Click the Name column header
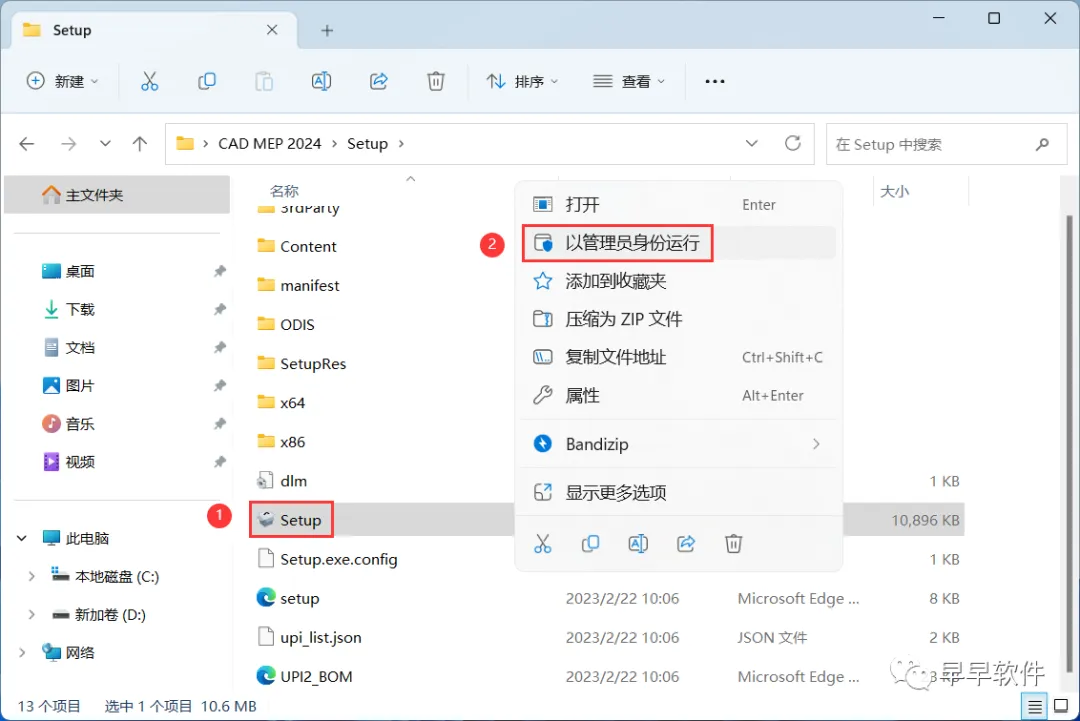 [x=284, y=191]
